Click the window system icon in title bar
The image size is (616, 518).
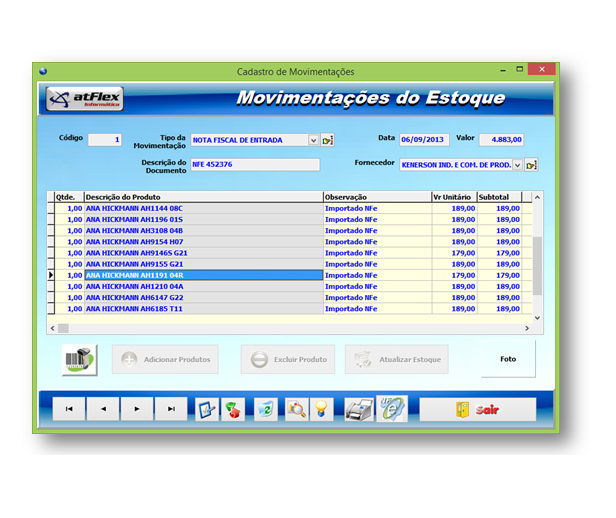point(43,71)
